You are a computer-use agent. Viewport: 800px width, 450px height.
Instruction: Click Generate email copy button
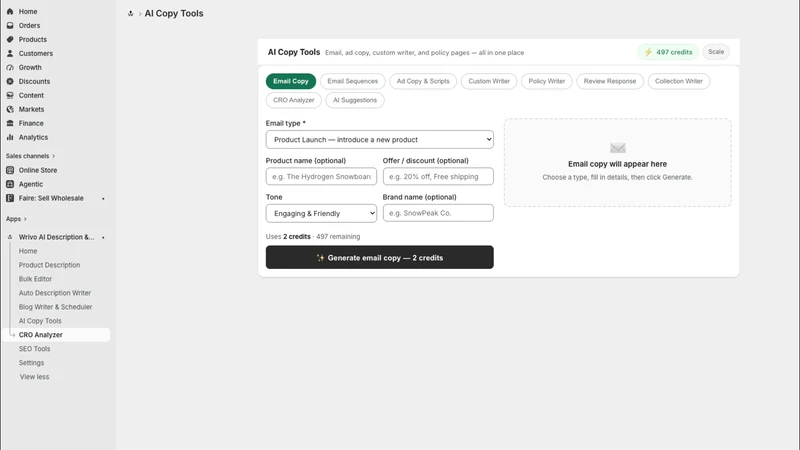380,257
